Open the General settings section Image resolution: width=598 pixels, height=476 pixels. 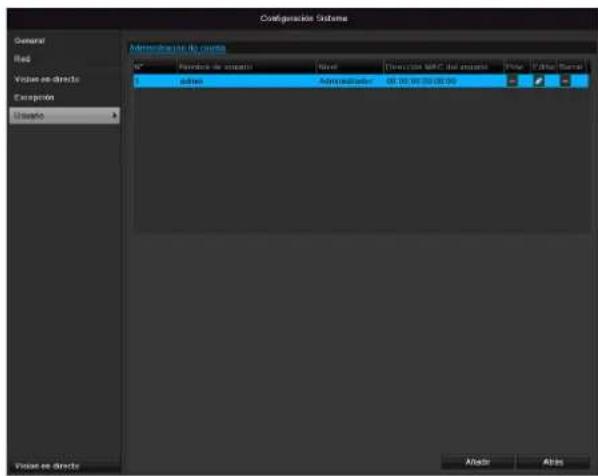[29, 41]
